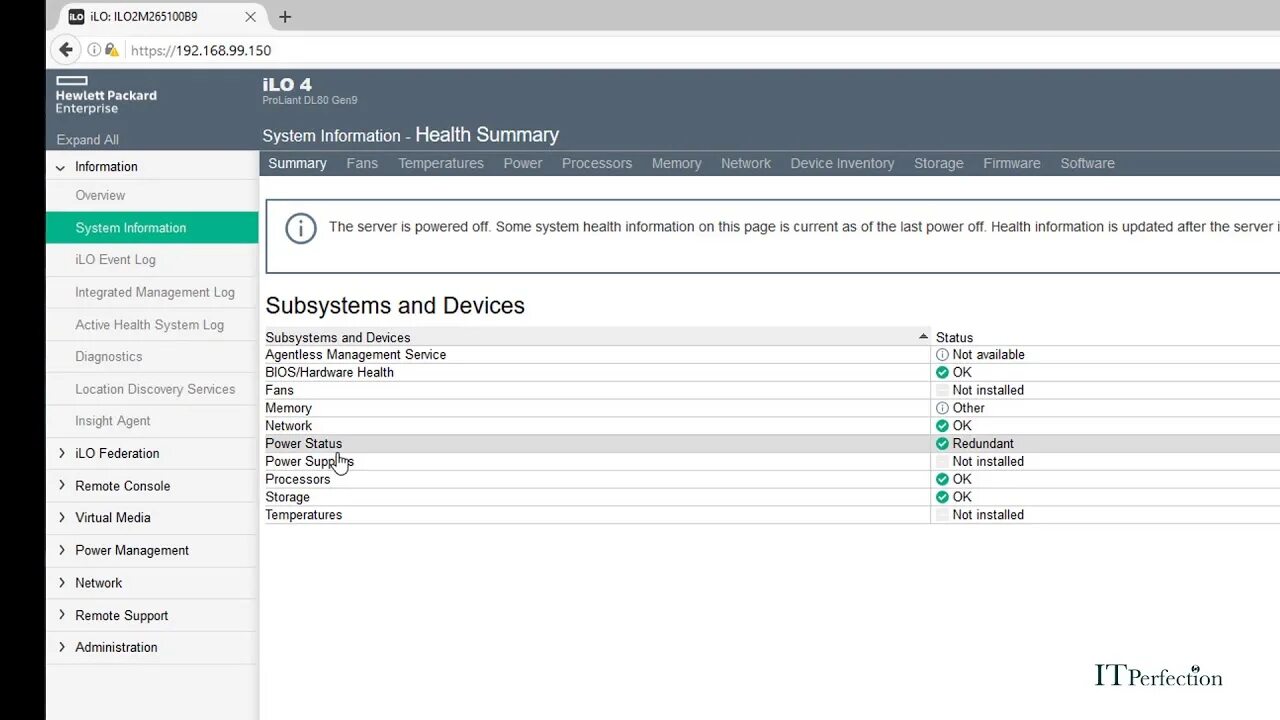Click the info icon in power-off notice

(x=300, y=228)
